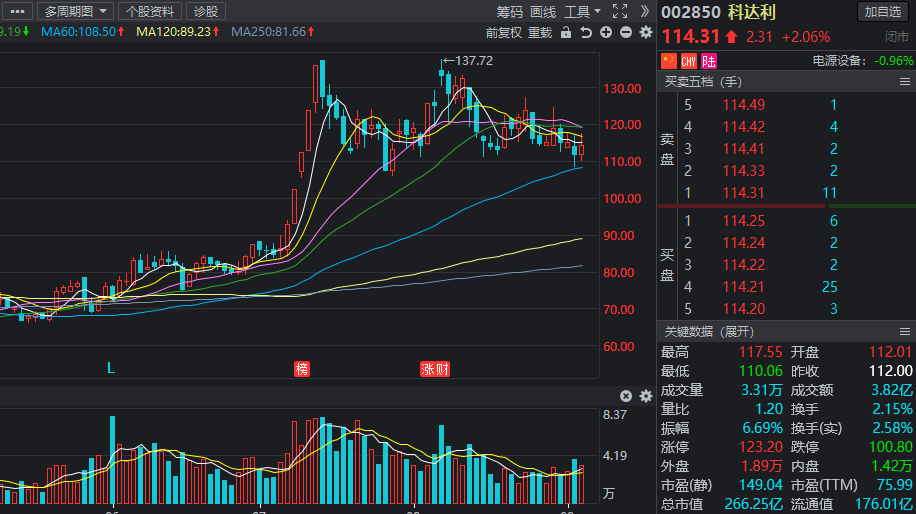Viewport: 916px width, 514px height.
Task: Click the 闭市 market status label
Action: (x=897, y=37)
